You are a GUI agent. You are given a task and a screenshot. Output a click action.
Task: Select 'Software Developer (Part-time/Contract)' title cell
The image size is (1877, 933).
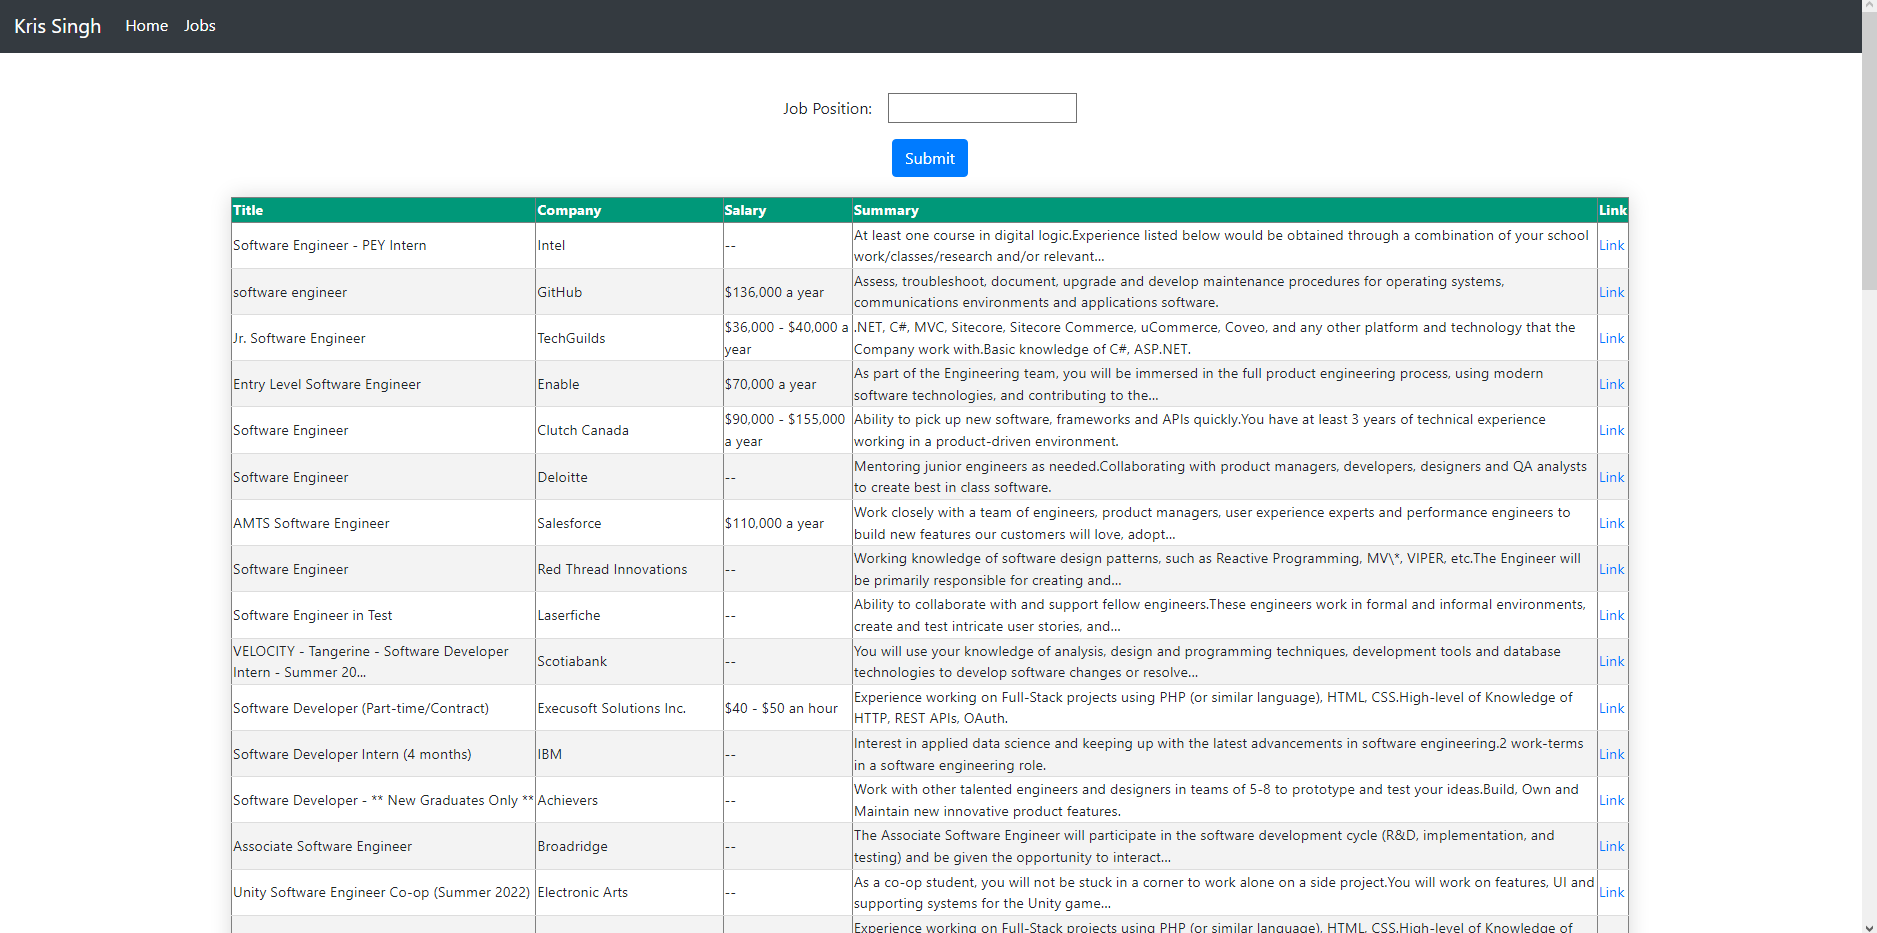(x=383, y=708)
